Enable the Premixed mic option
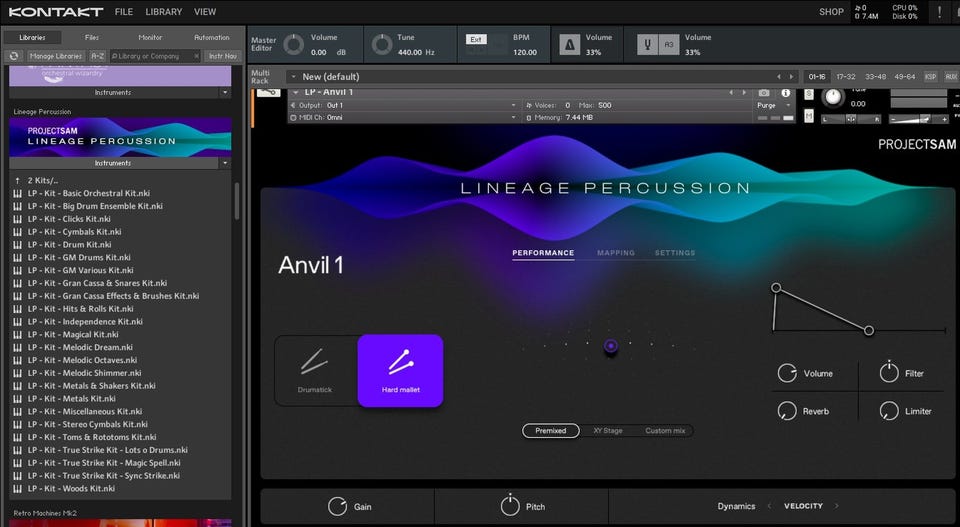The height and width of the screenshot is (527, 960). pos(551,431)
